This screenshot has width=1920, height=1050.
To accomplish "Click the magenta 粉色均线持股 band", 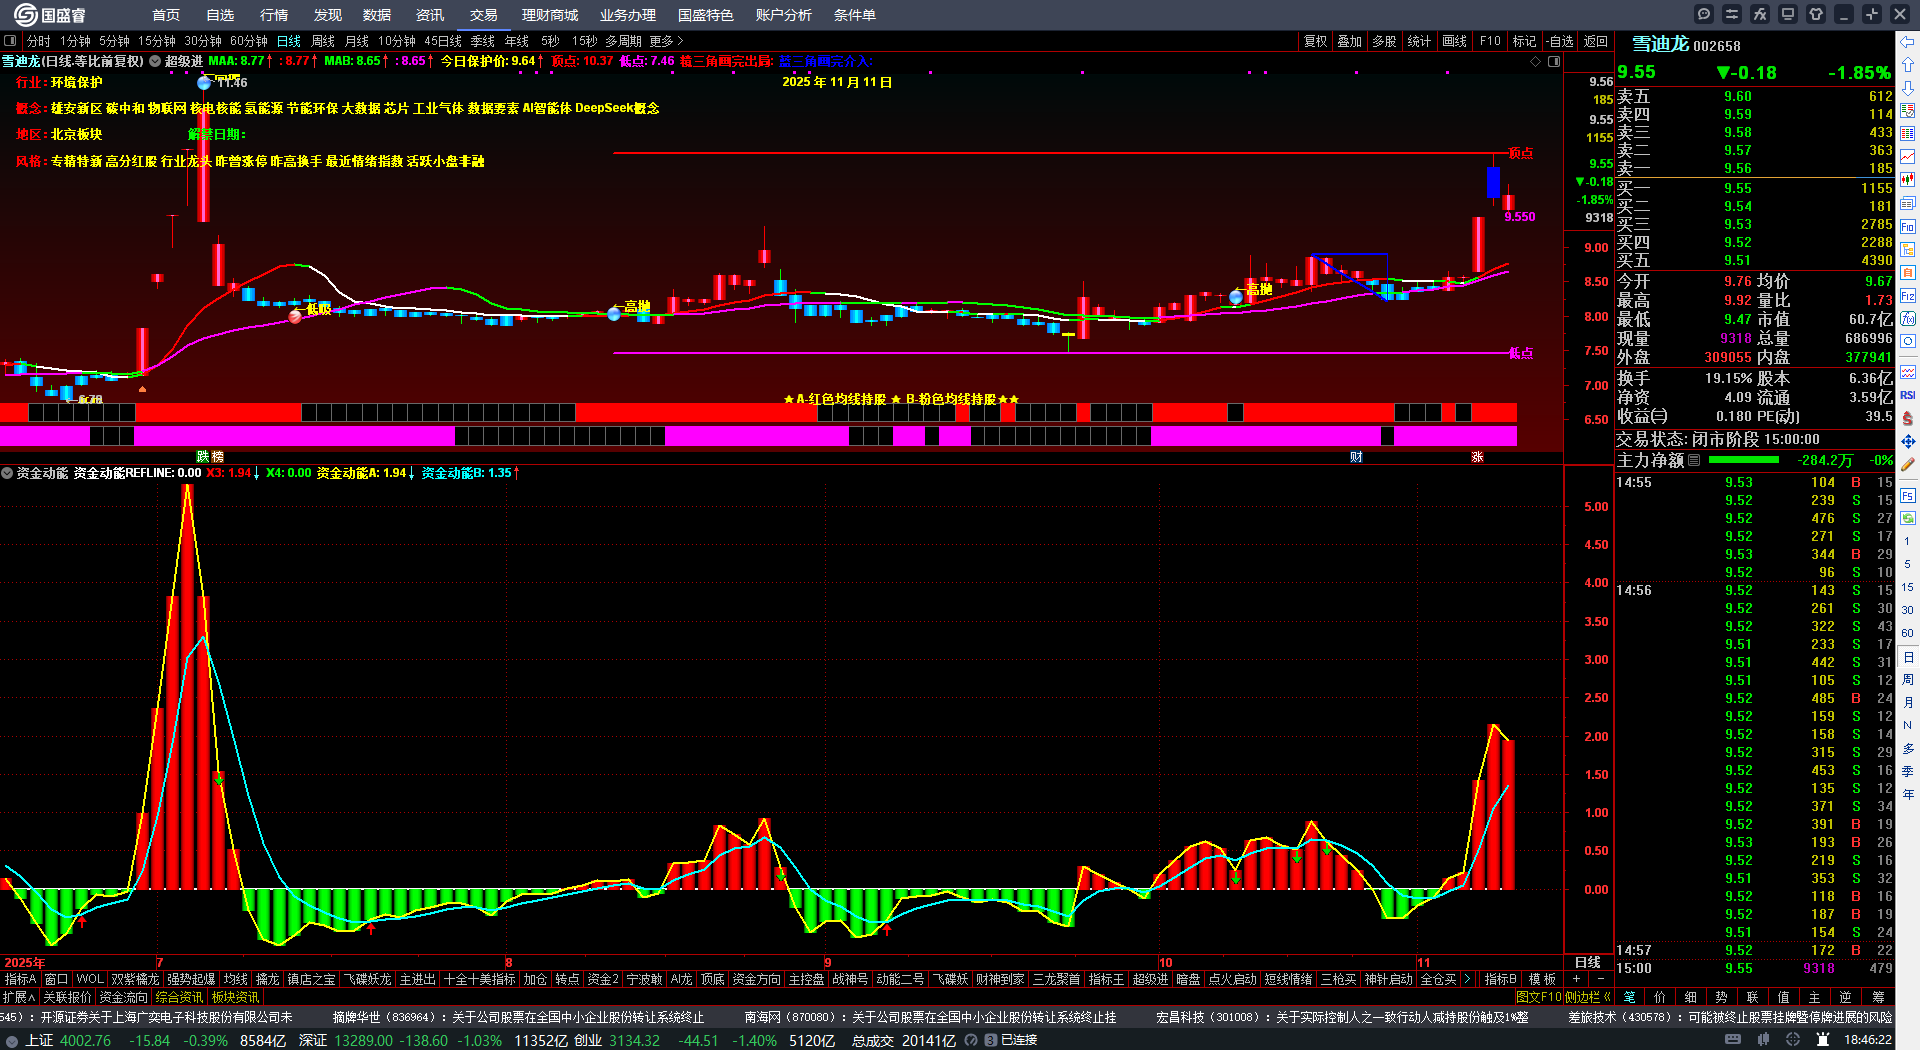I will [x=758, y=435].
